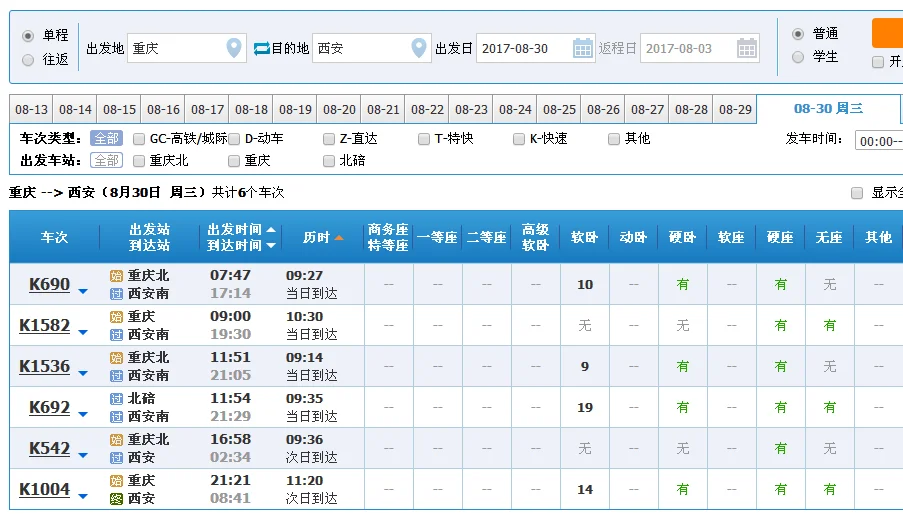
Task: Click the pass-through icon next to K542 西安
Action: click(116, 458)
